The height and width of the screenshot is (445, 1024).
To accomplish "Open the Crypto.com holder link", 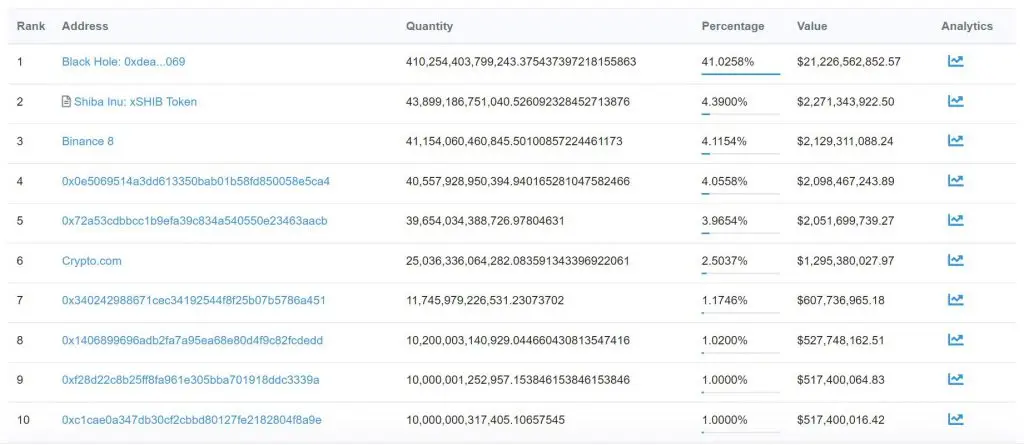I will click(91, 261).
